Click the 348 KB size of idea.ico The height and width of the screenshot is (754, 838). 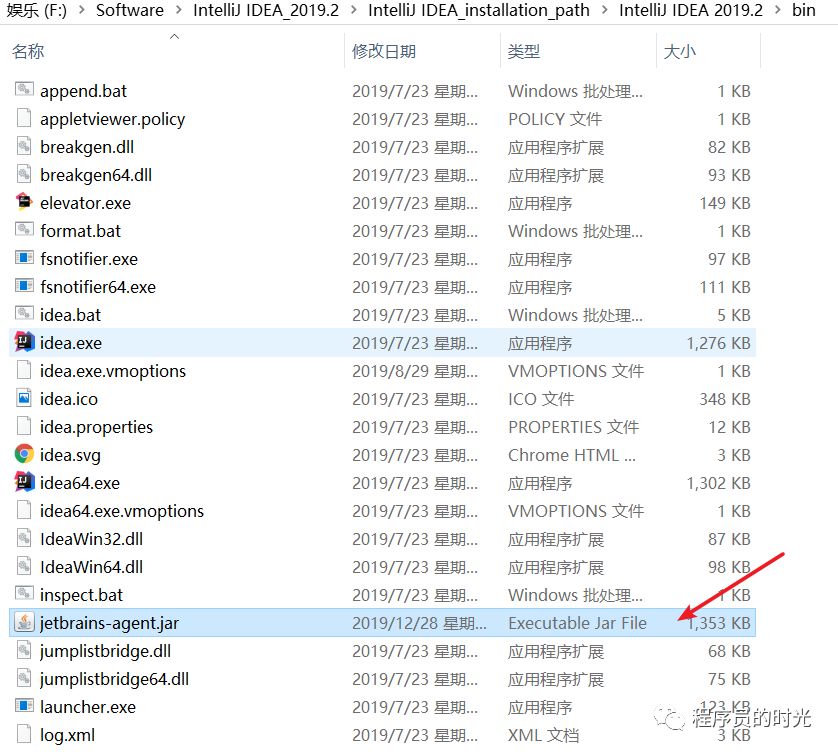tap(725, 399)
